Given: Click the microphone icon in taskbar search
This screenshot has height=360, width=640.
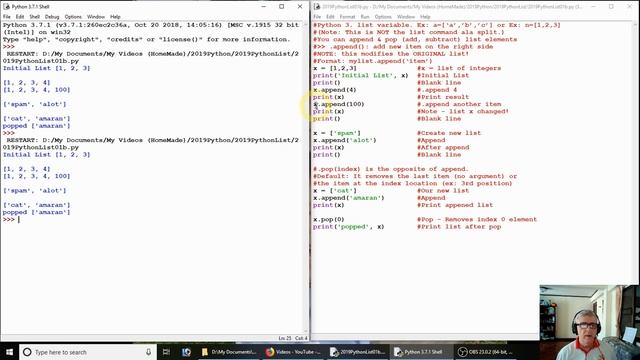Looking at the screenshot, I should (148, 352).
